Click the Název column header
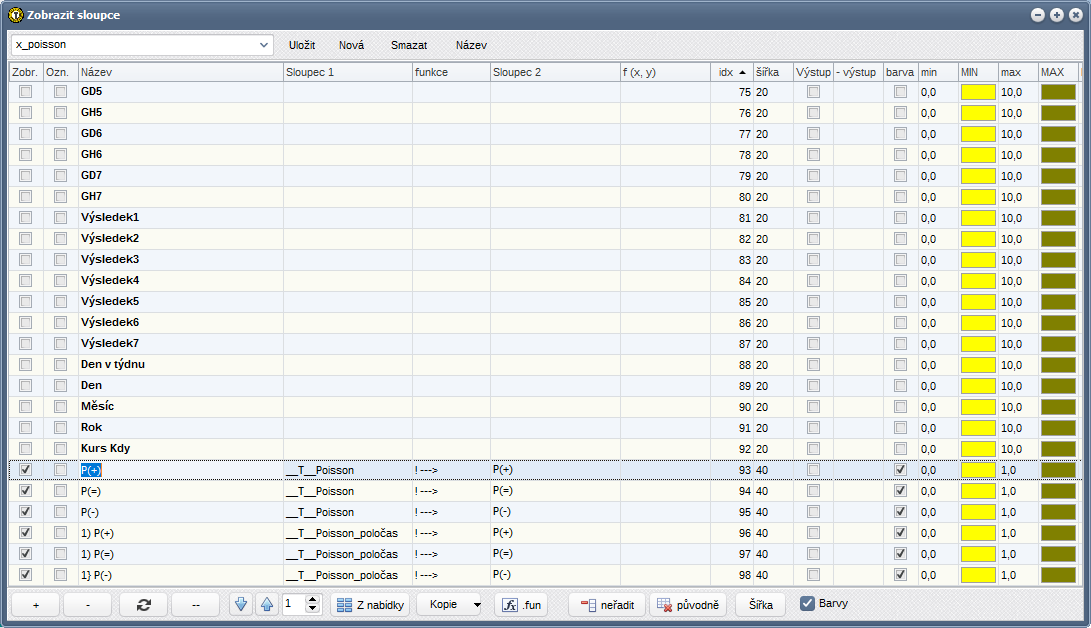 click(x=181, y=72)
